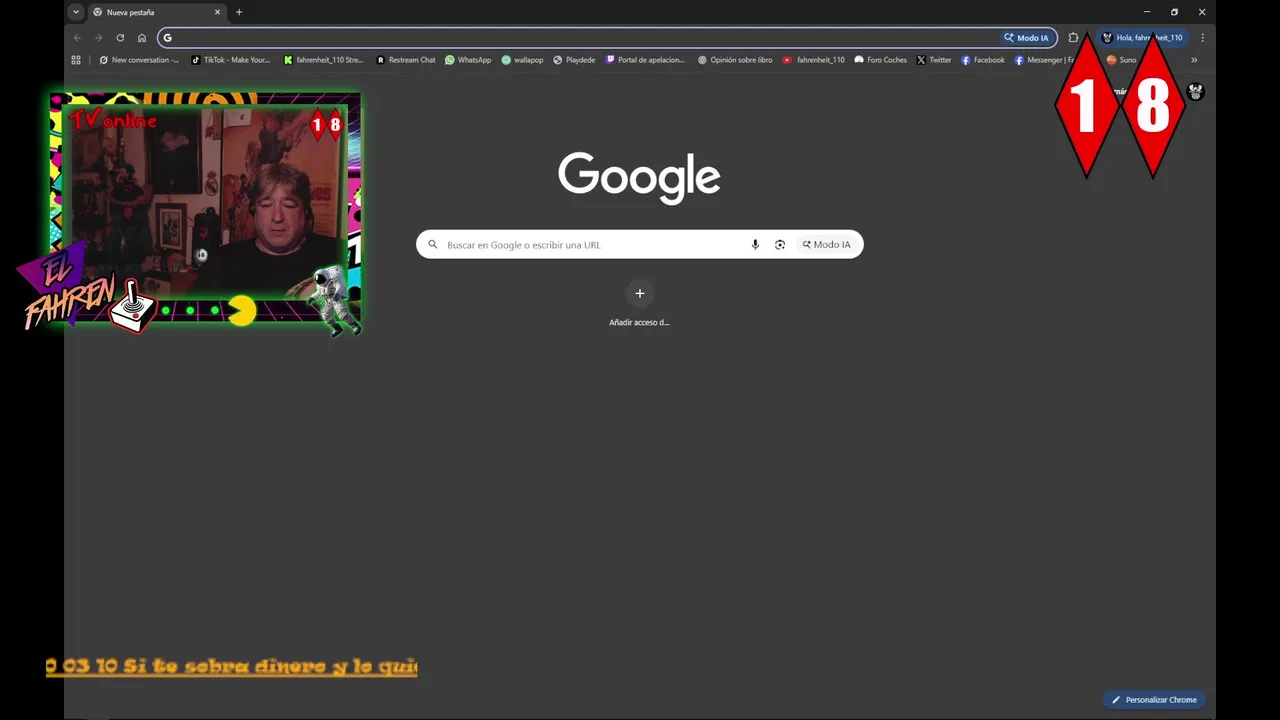Screen dimensions: 1280x720
Task: Open the tab search dropdown arrow
Action: point(76,12)
